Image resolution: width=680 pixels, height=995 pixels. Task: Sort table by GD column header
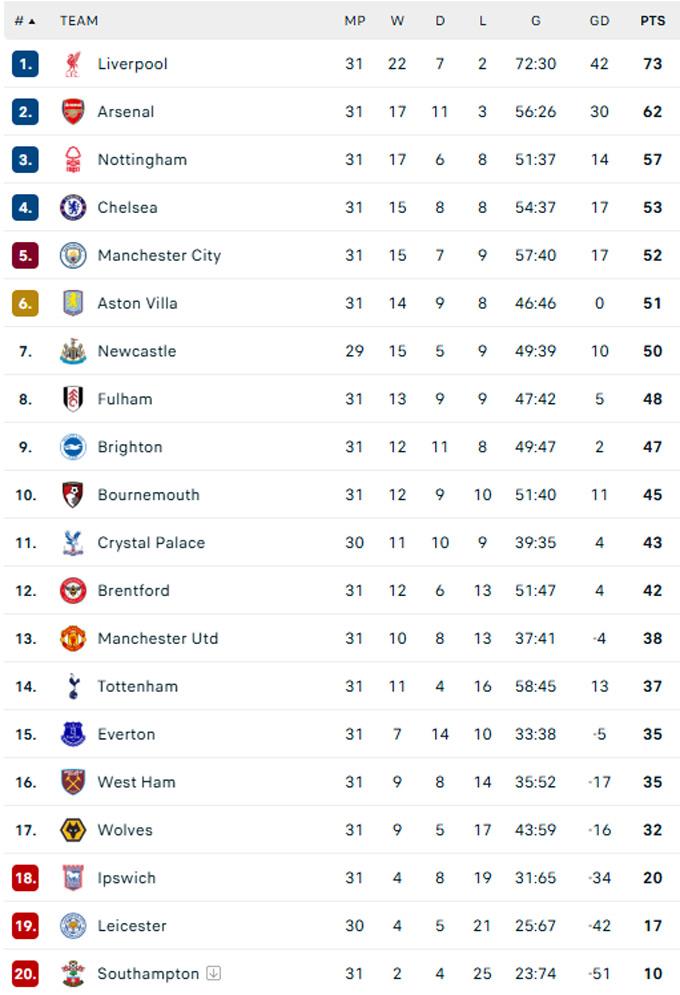[599, 21]
